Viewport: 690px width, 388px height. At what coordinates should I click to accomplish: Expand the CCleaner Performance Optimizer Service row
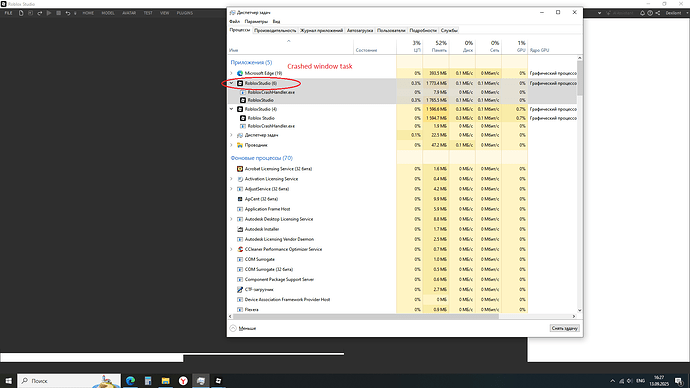coord(232,249)
